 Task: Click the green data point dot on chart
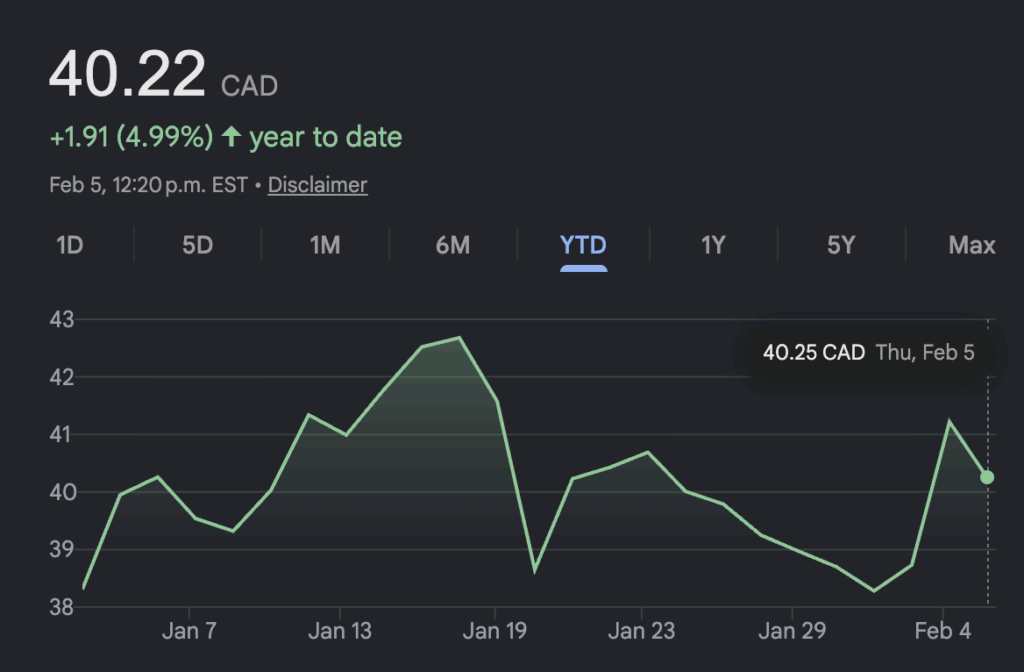pyautogui.click(x=987, y=477)
